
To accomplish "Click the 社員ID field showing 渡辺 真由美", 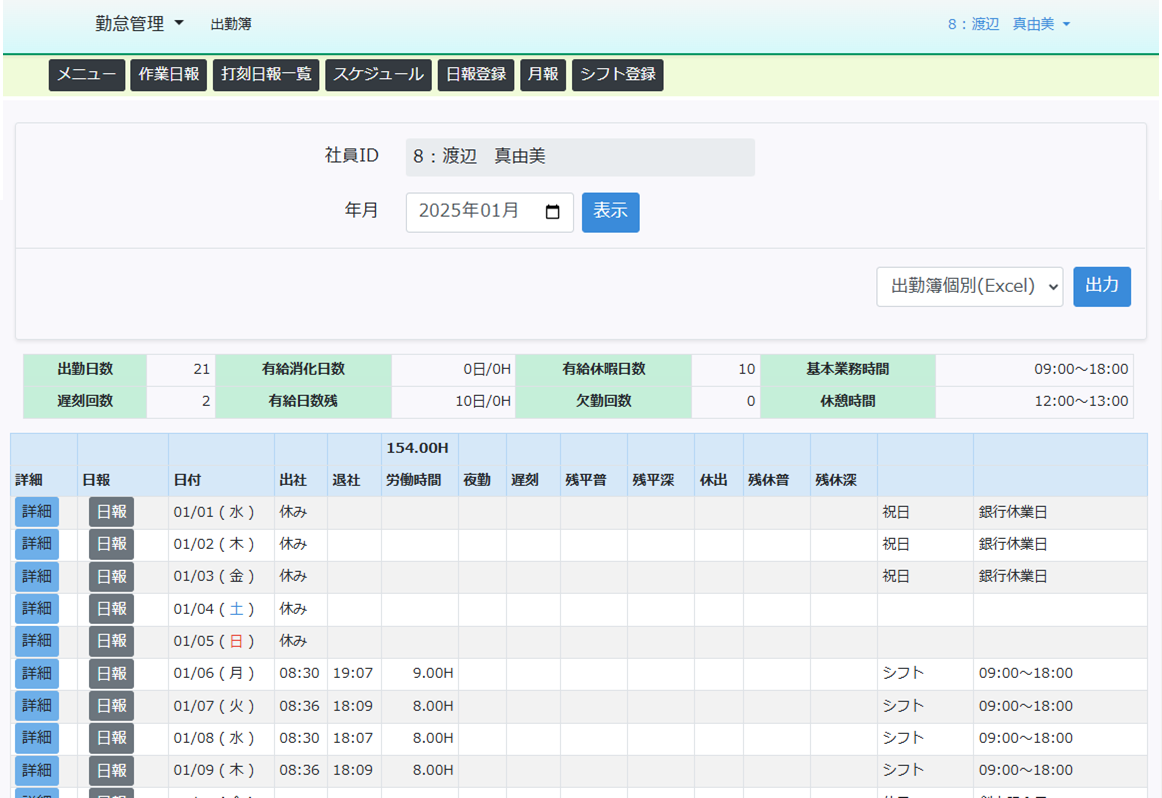I will click(x=579, y=157).
